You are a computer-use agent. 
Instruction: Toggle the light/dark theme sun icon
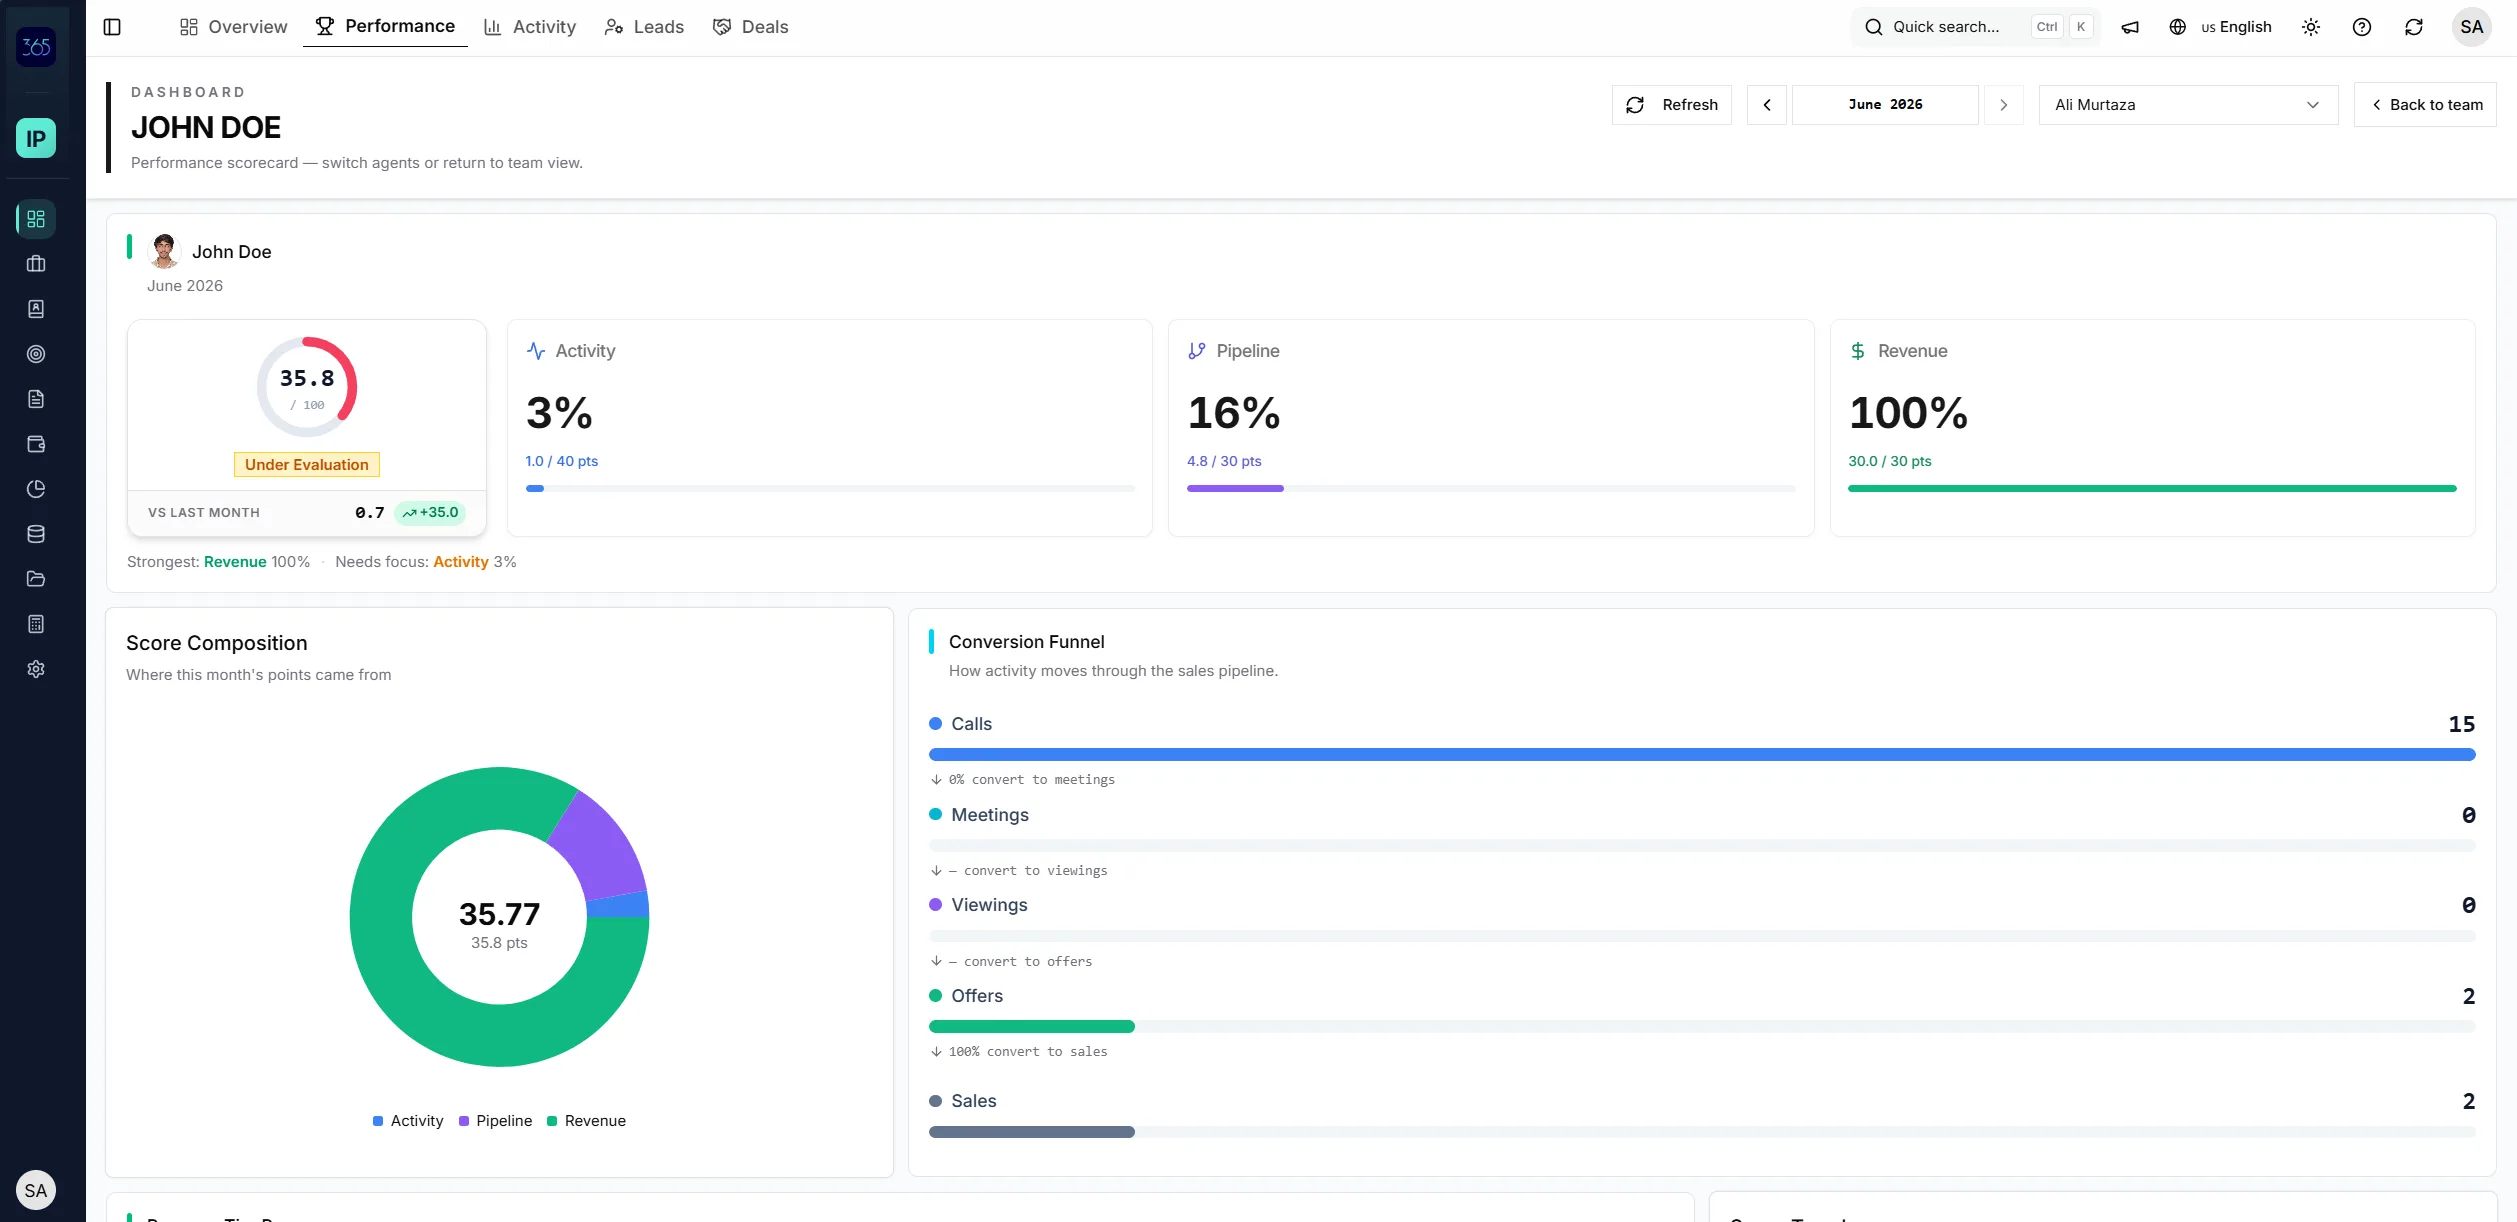[x=2311, y=27]
